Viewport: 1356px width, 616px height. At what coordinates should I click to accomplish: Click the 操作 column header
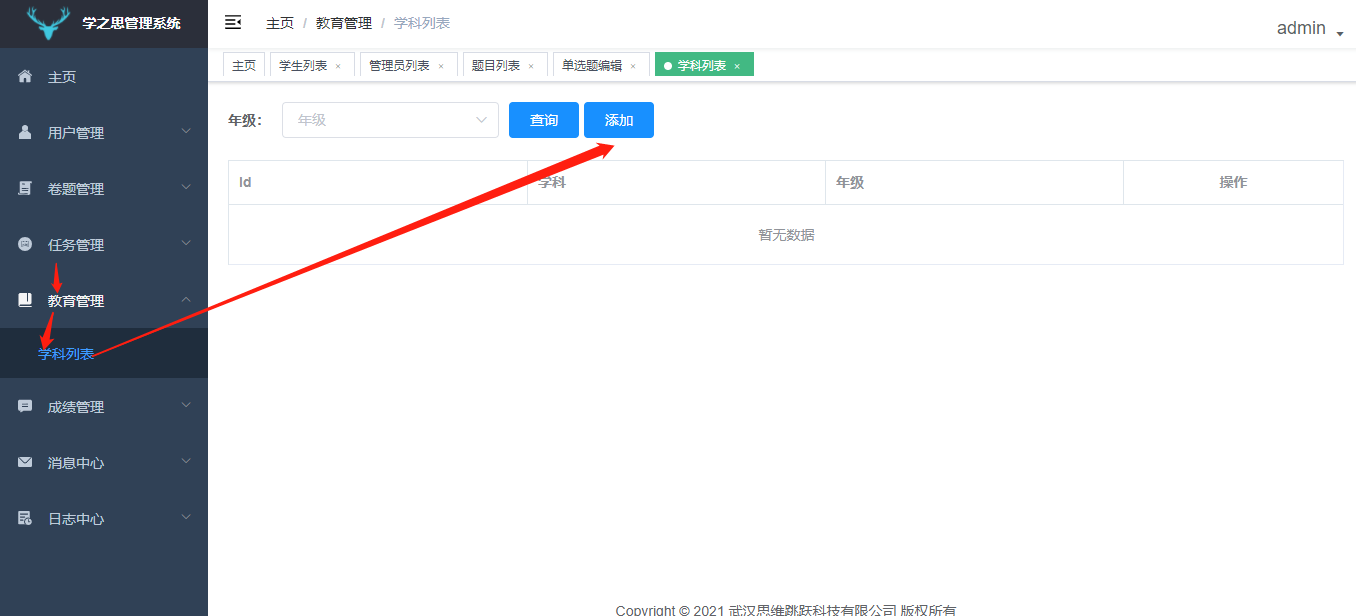click(x=1233, y=182)
